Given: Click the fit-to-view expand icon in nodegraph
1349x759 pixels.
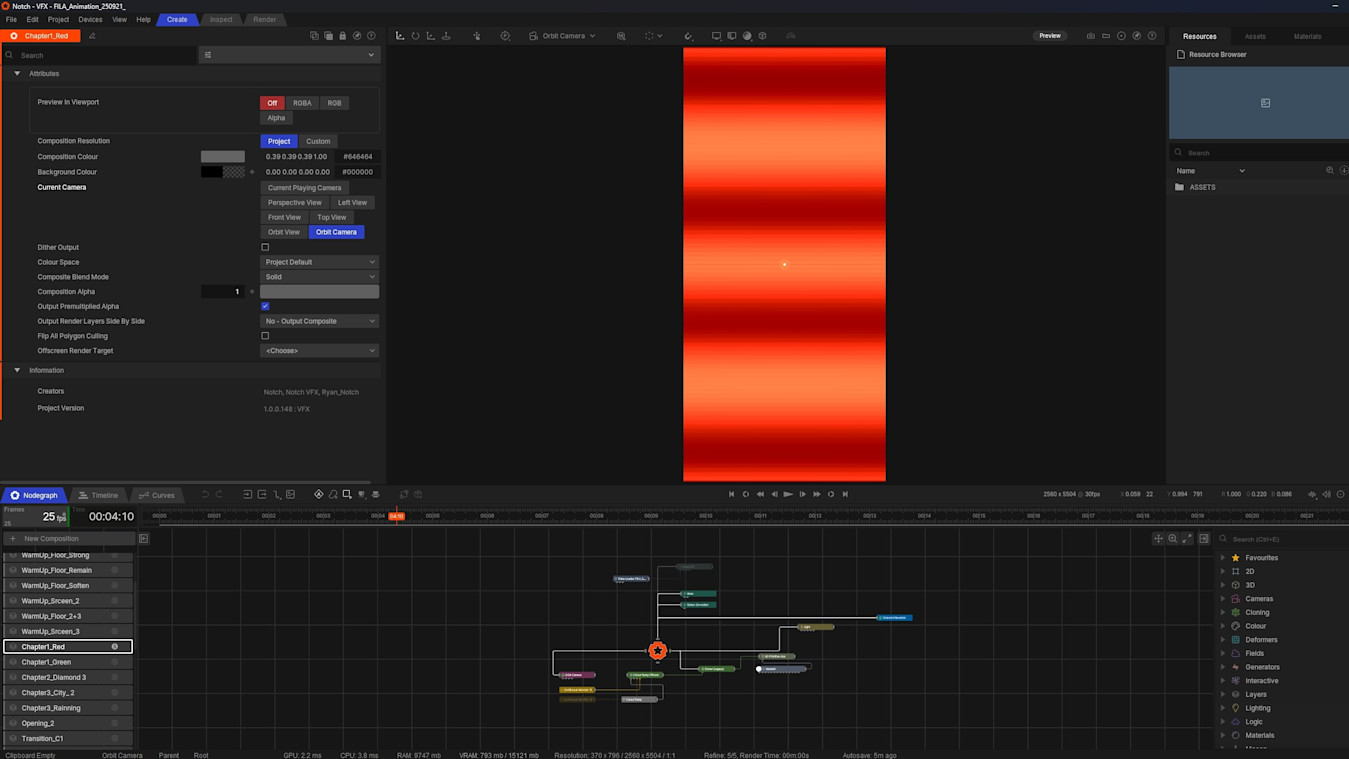Looking at the screenshot, I should coord(1188,539).
